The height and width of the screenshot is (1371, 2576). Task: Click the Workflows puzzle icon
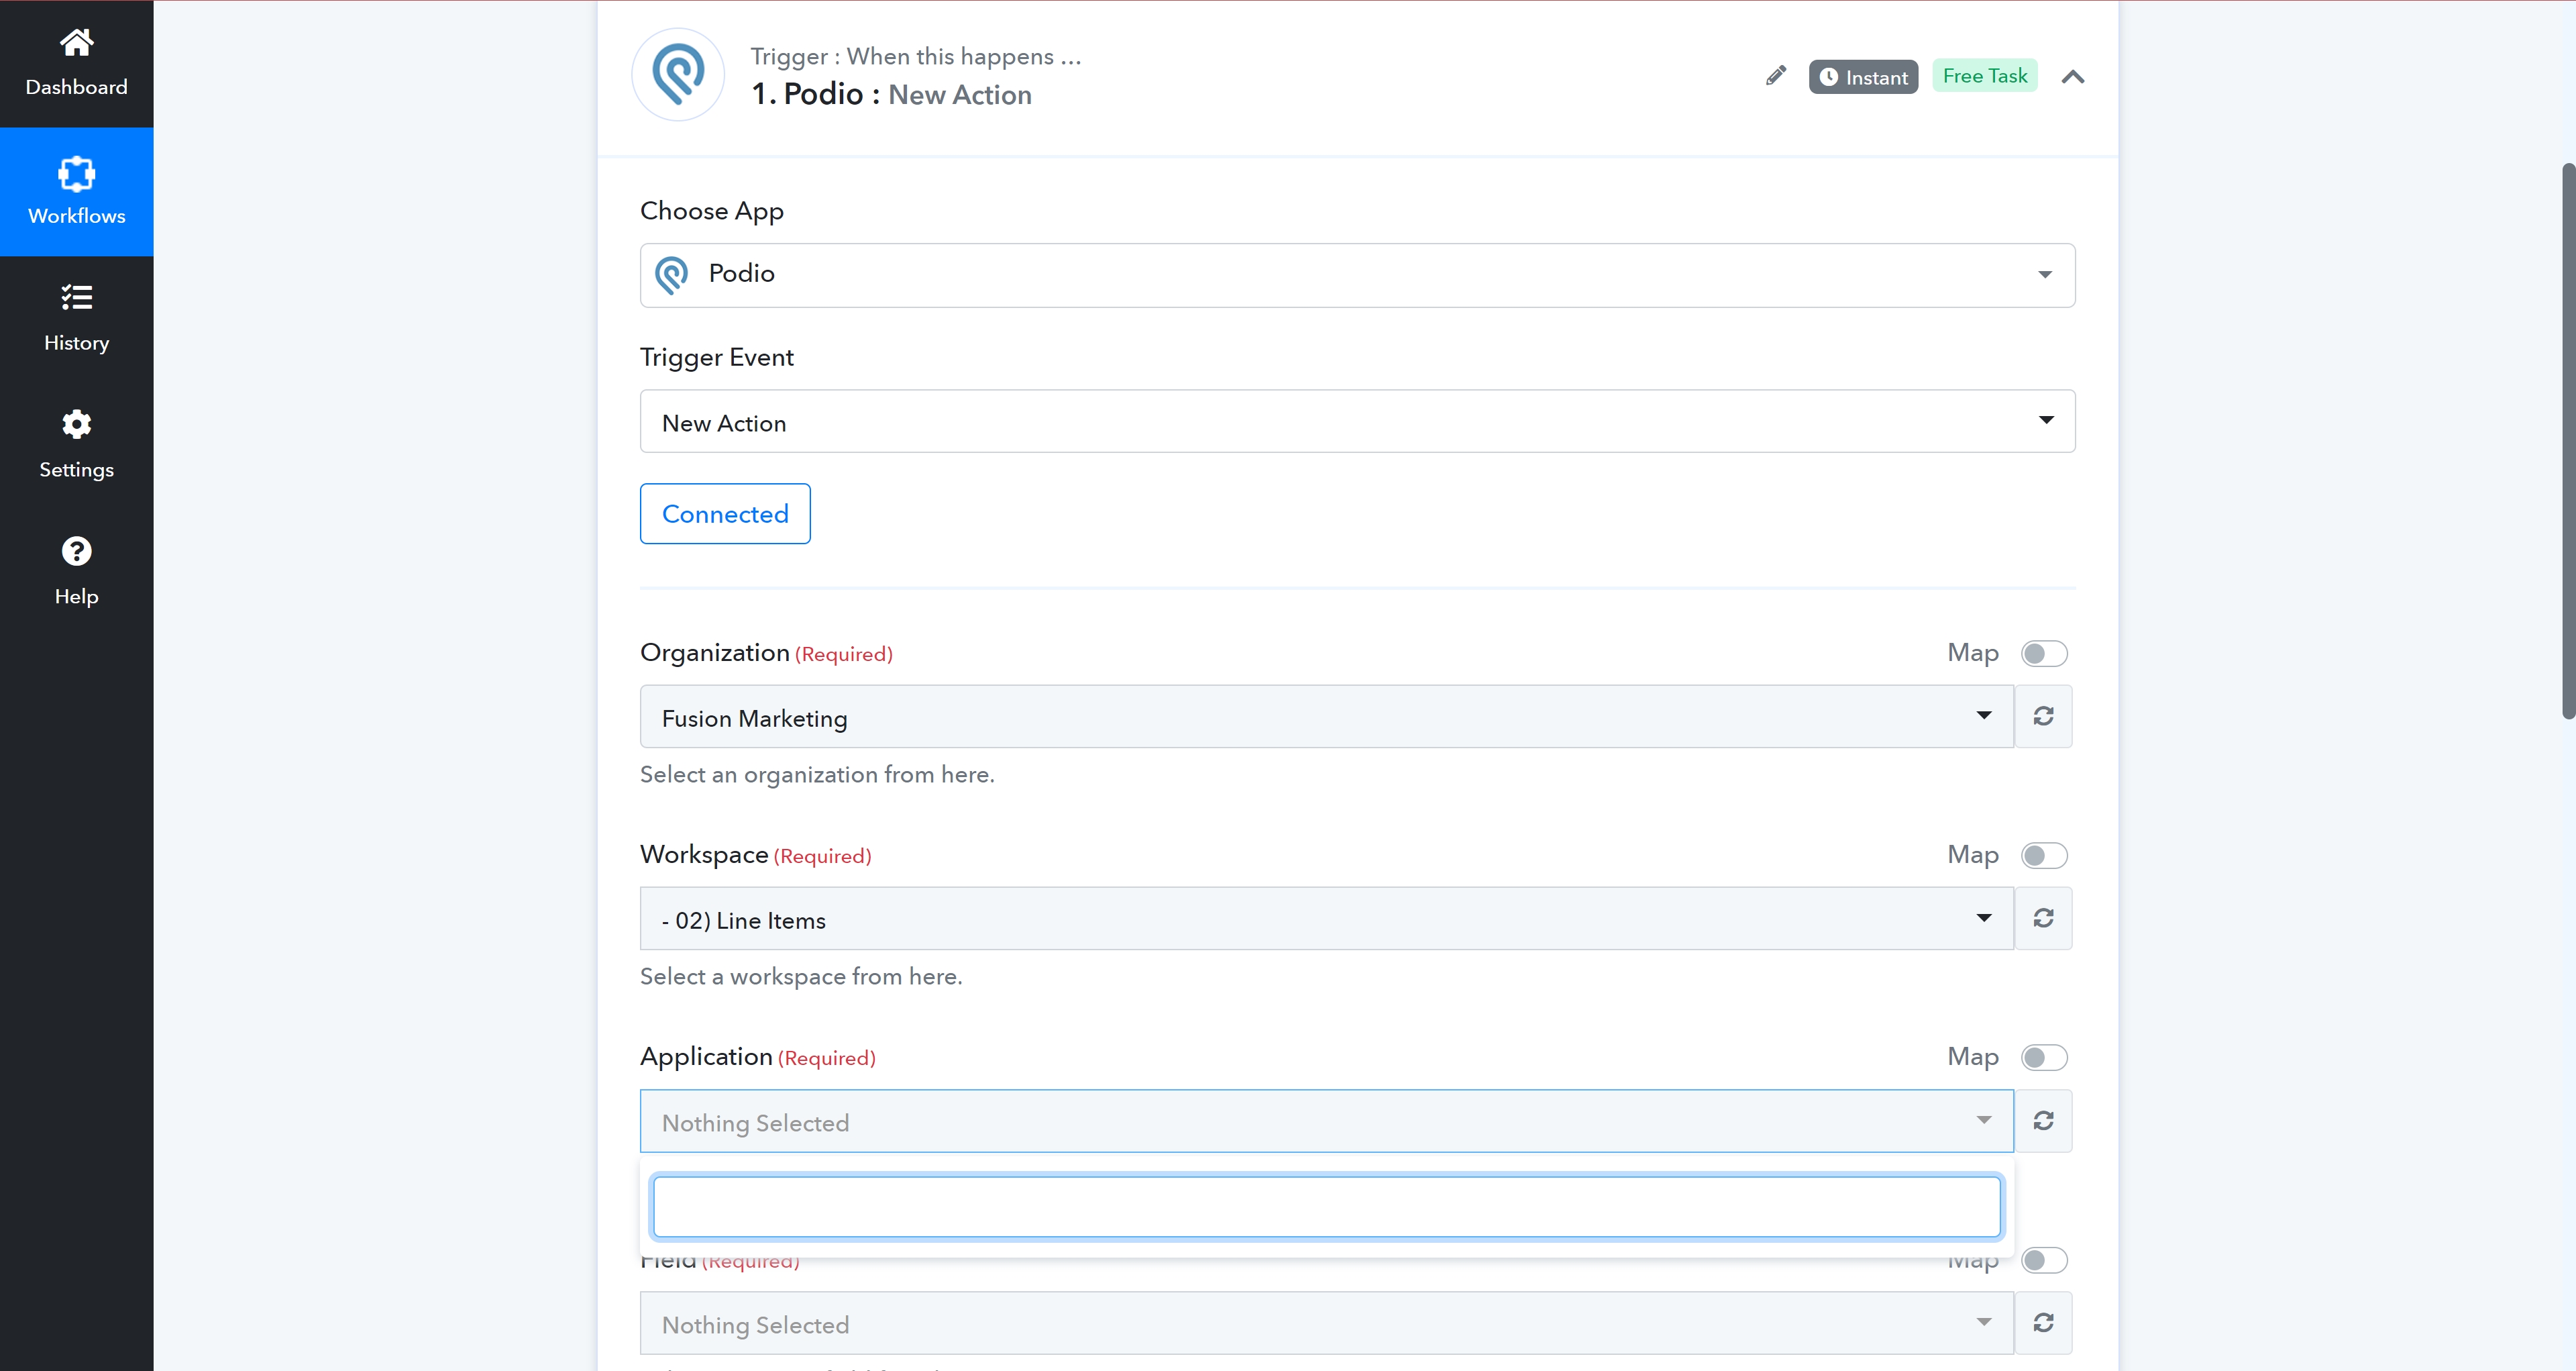pyautogui.click(x=76, y=174)
